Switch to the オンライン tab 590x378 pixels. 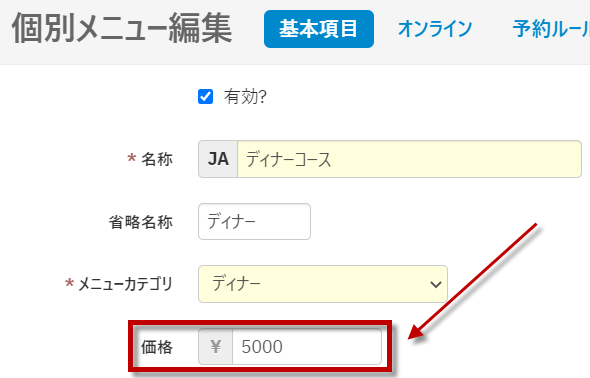435,29
